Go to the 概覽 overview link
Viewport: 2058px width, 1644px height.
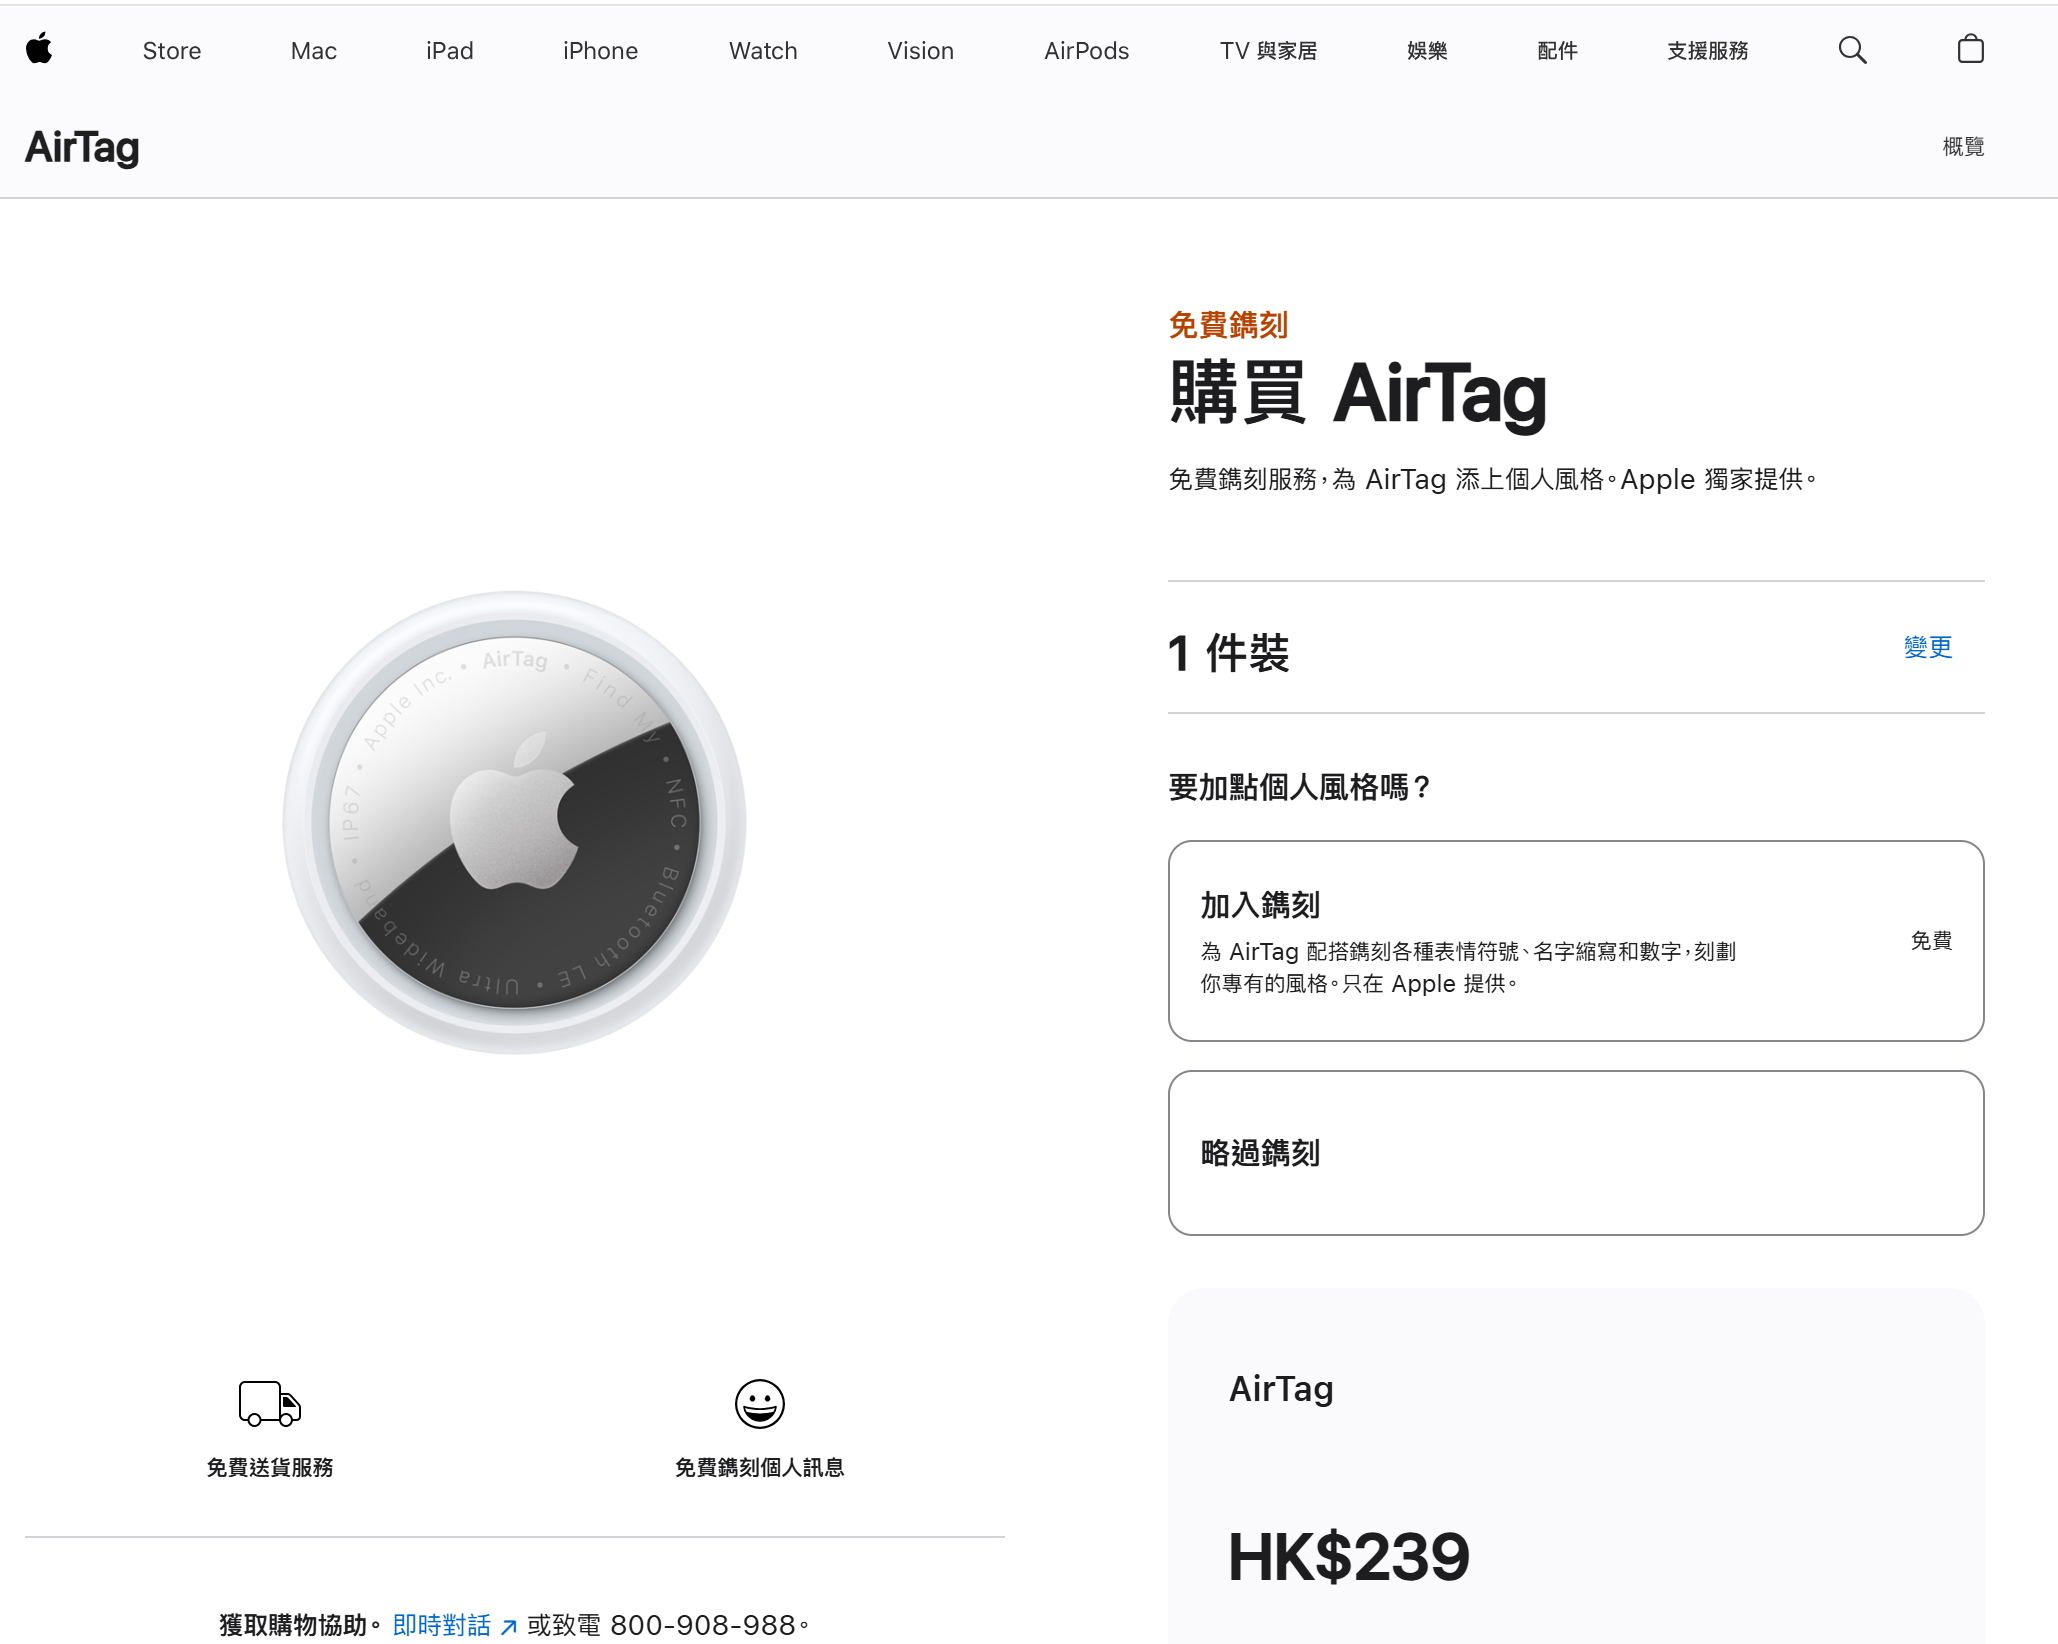click(x=1963, y=147)
